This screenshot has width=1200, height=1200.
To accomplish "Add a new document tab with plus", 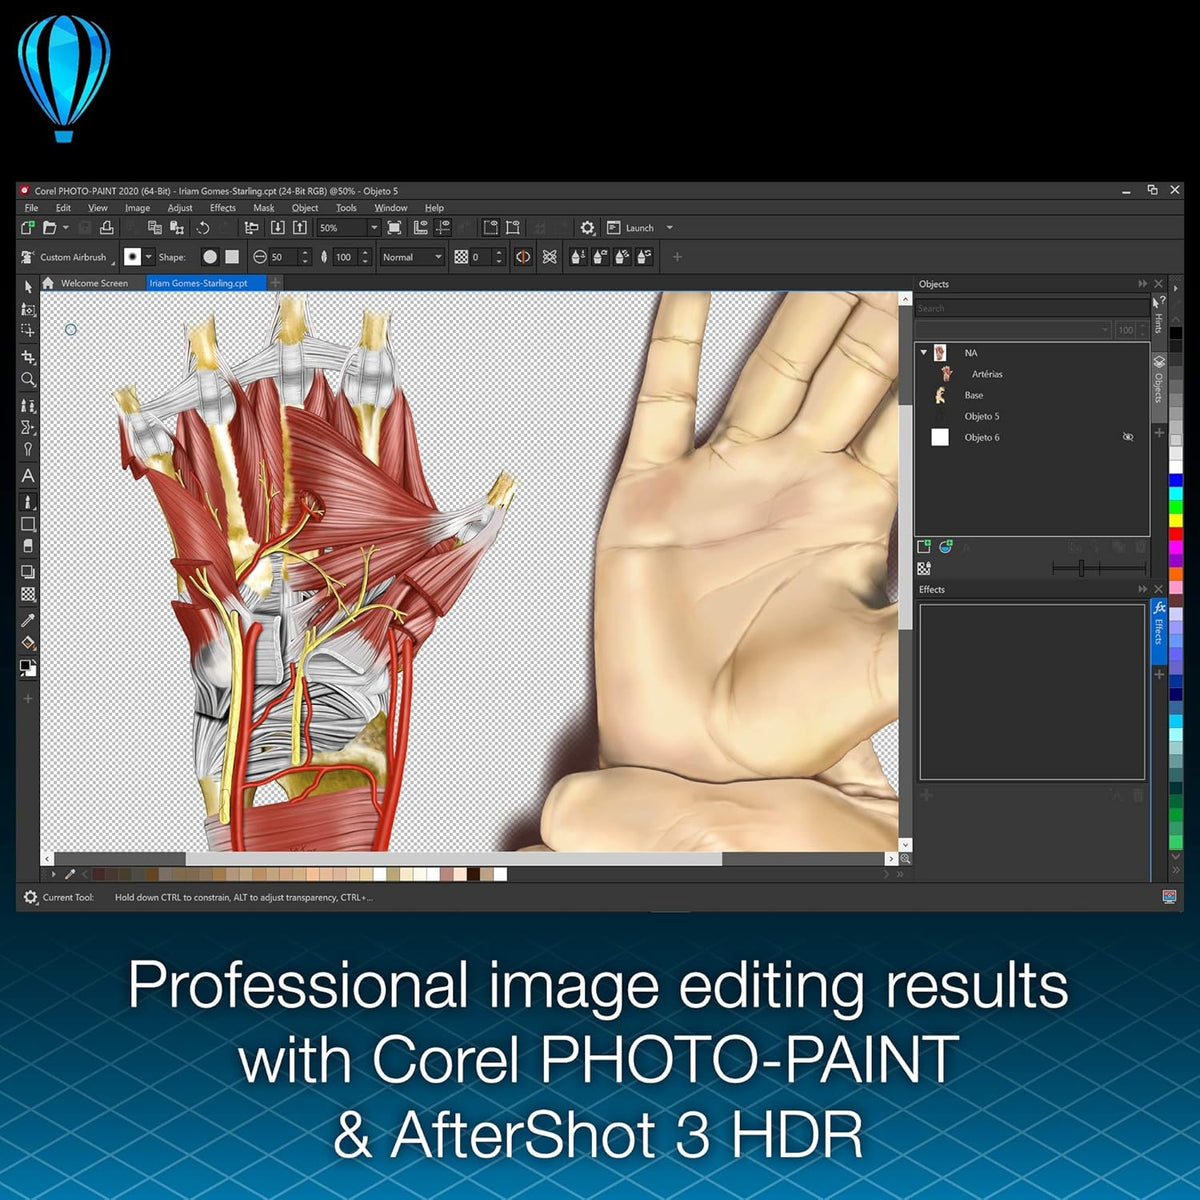I will point(275,283).
